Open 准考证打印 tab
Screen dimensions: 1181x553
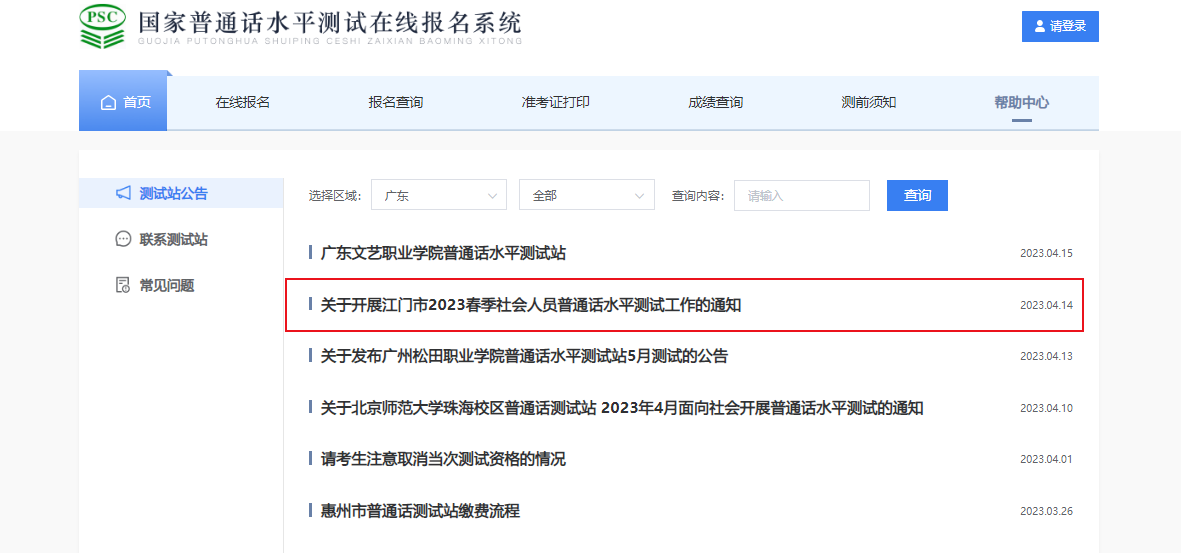[555, 103]
